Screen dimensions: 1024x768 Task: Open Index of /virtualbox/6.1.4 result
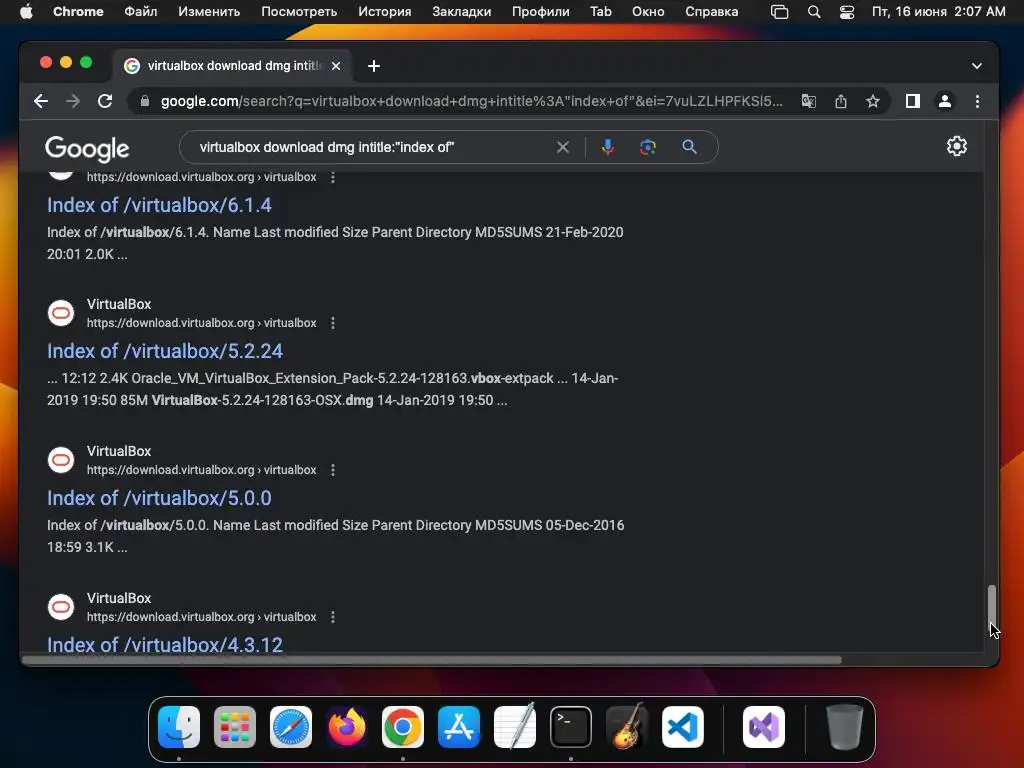(x=159, y=205)
